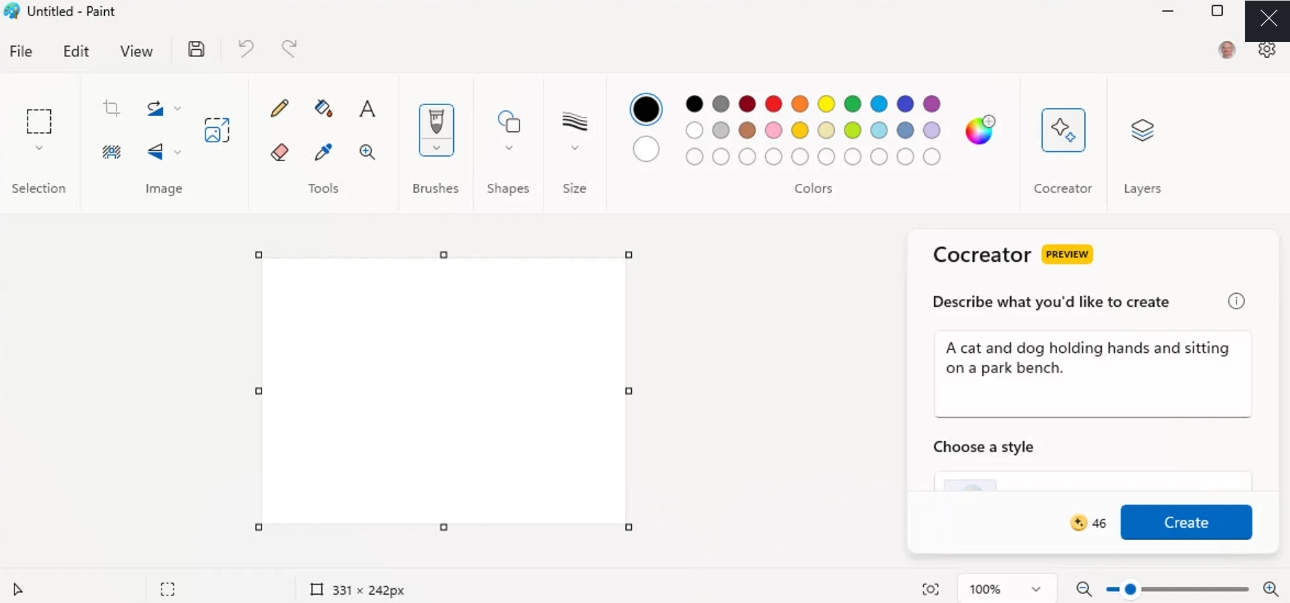Image resolution: width=1290 pixels, height=603 pixels.
Task: Minimize the Paint window
Action: (1168, 12)
